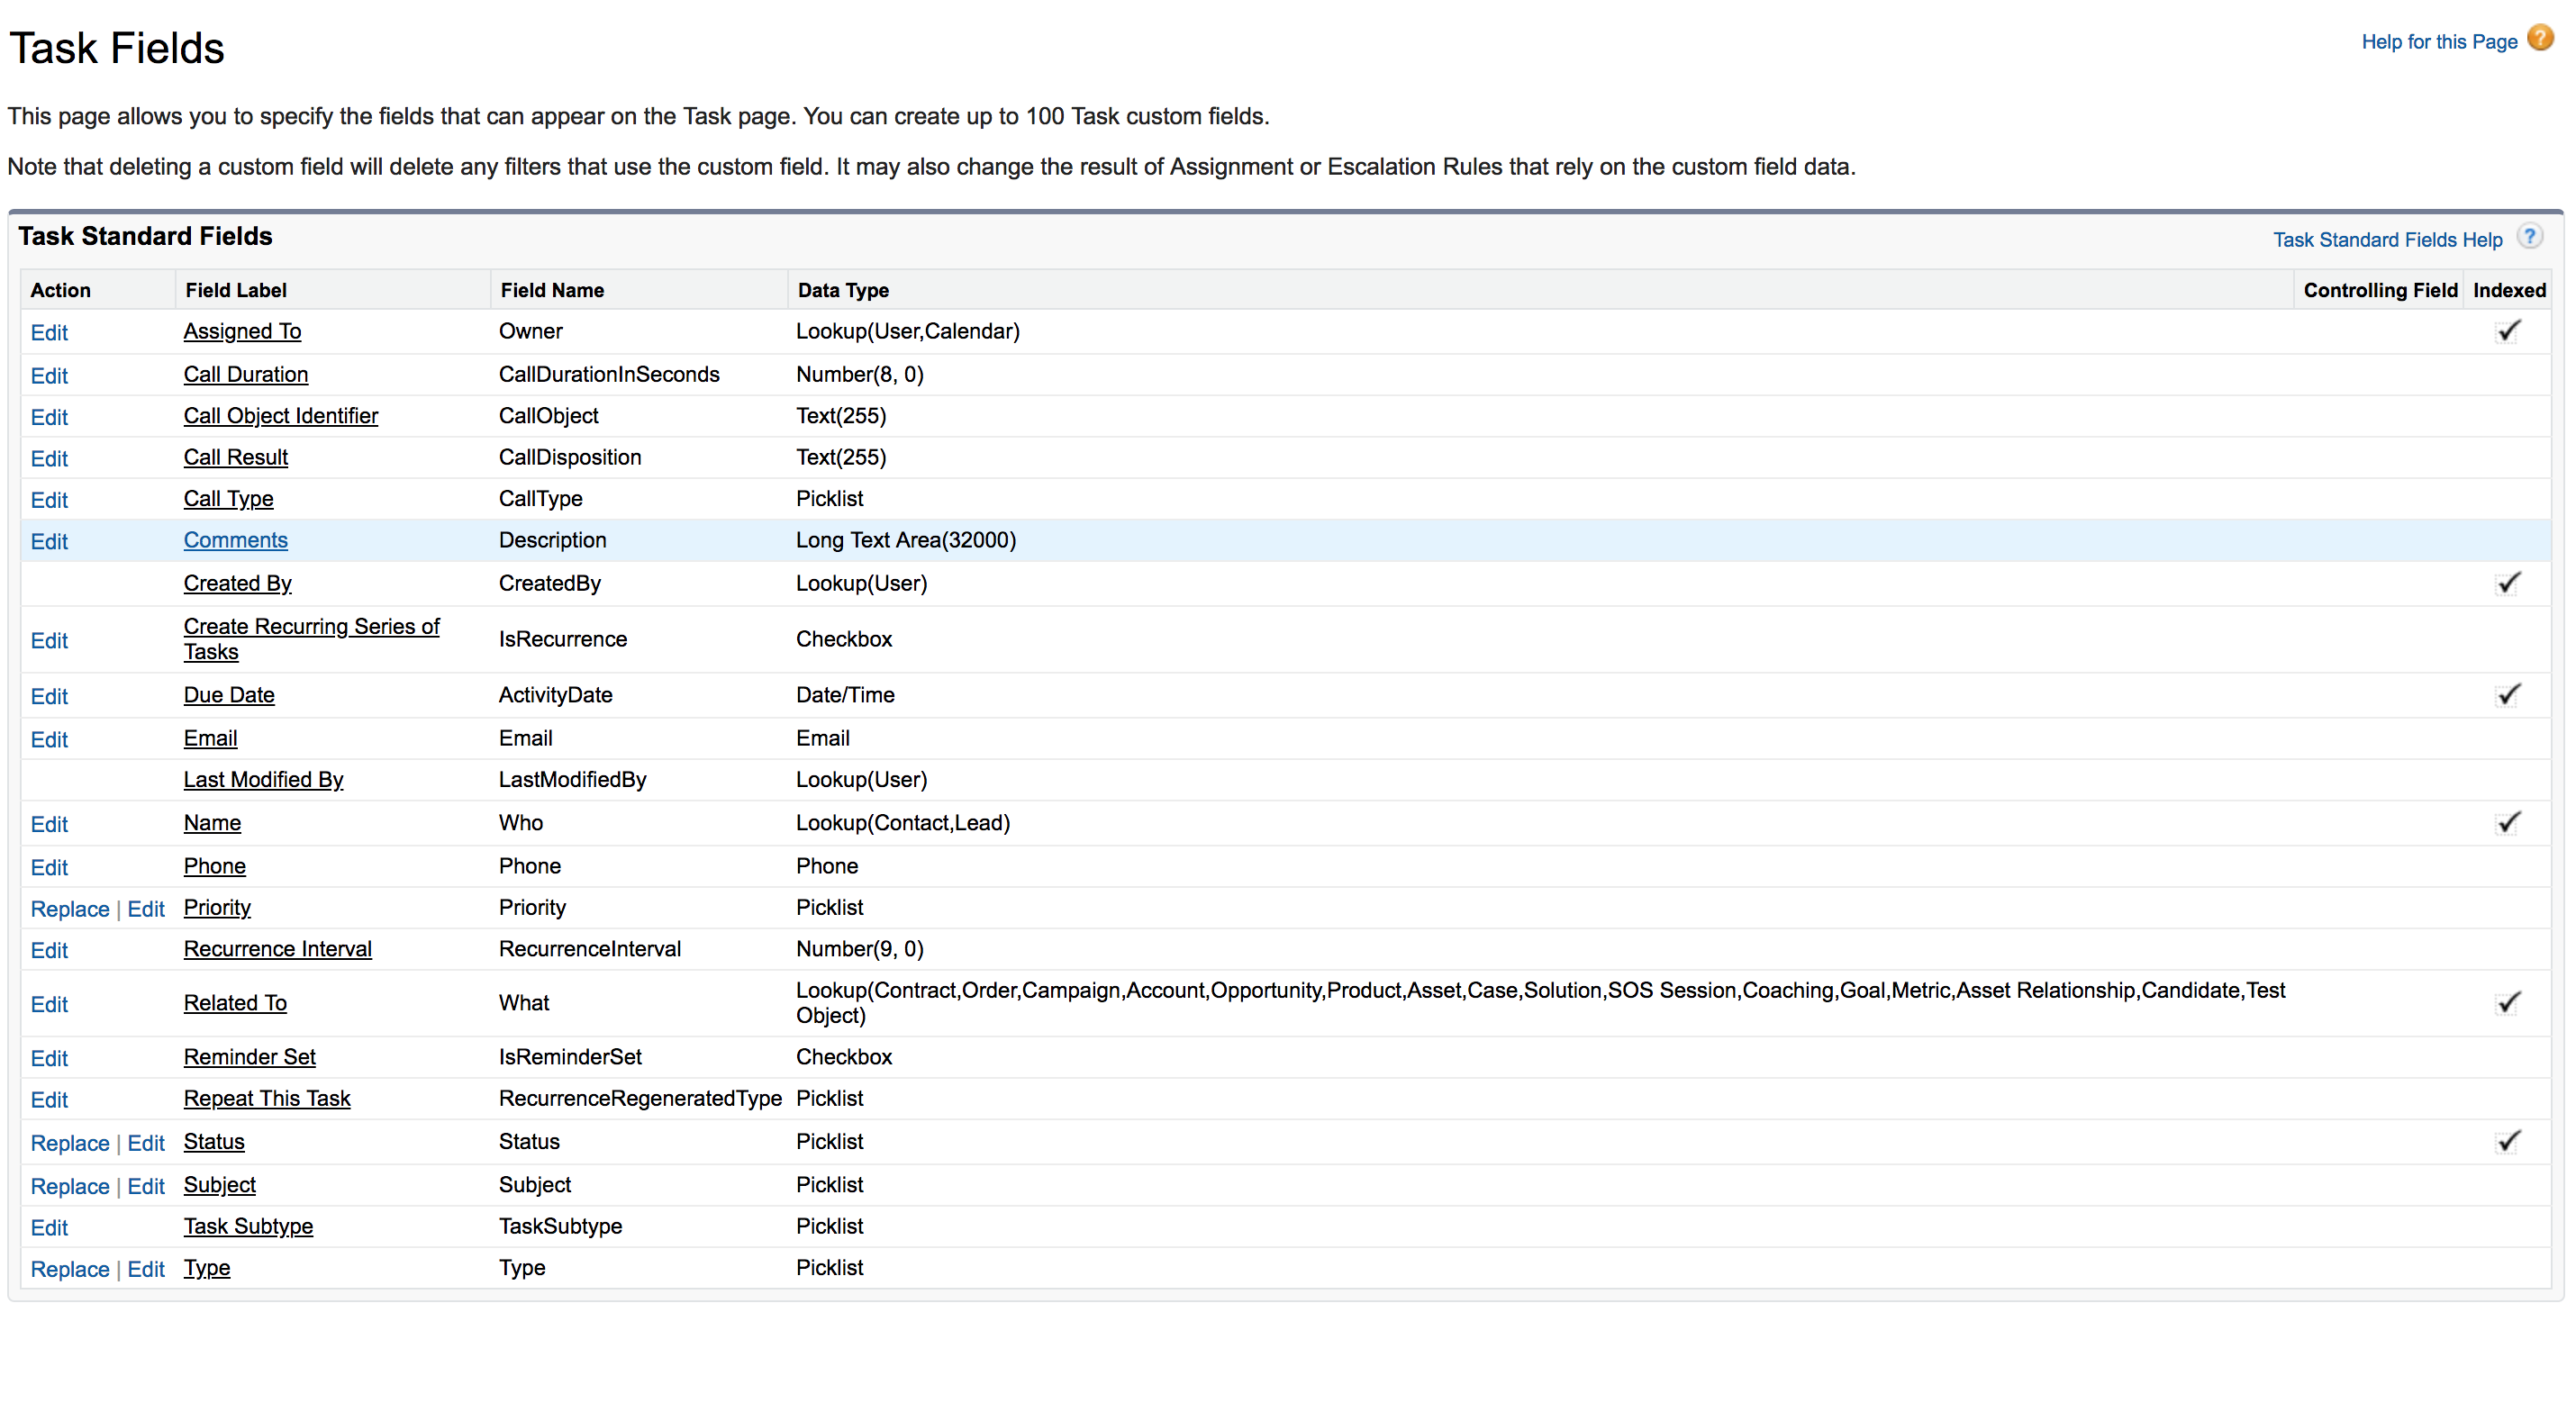Open the Task Standard Fields Help link

coord(2387,240)
